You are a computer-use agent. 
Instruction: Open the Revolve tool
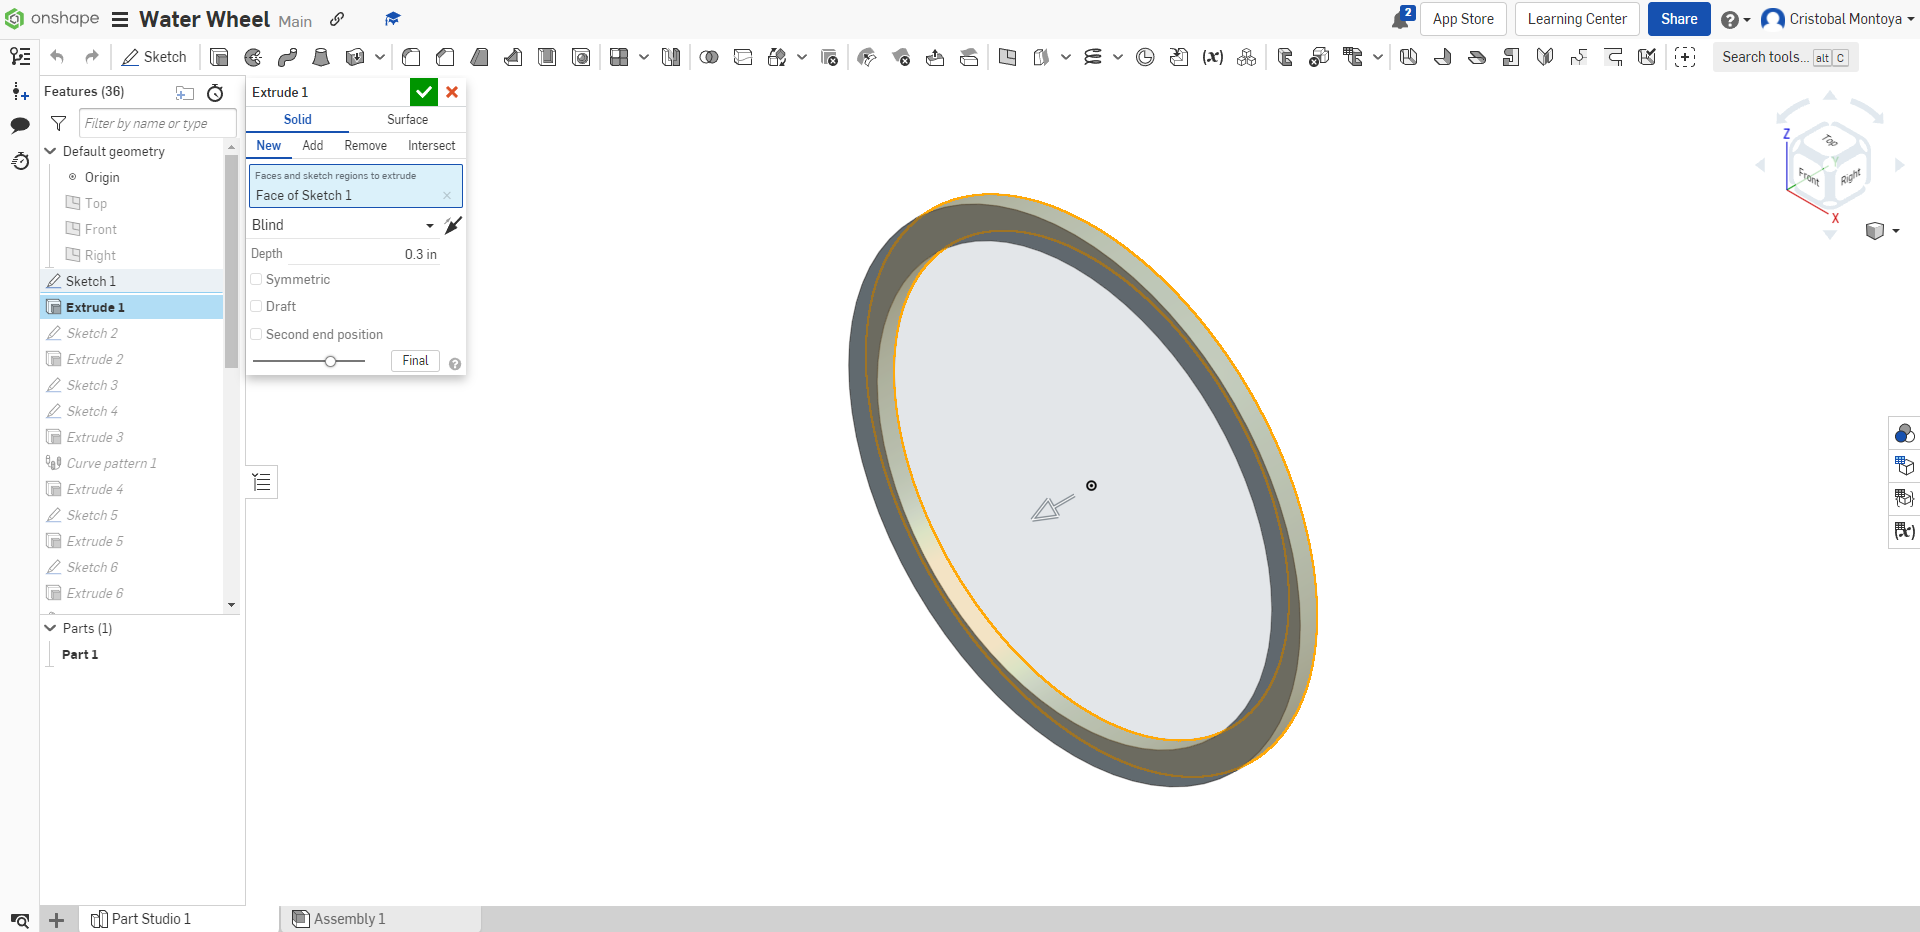tap(252, 57)
